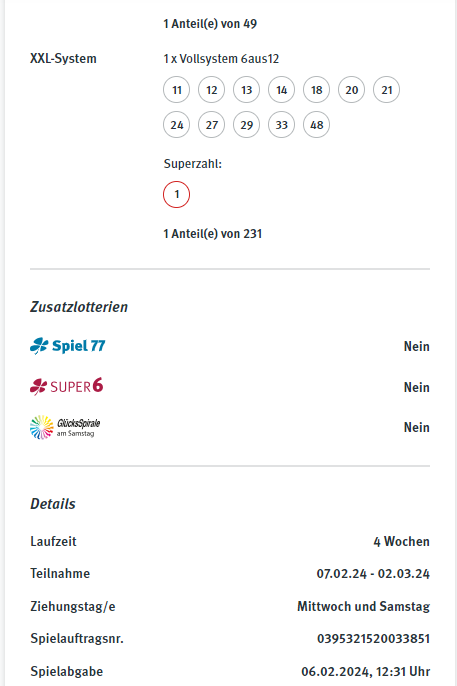
Task: Select lottery number ball 24
Action: pos(177,125)
